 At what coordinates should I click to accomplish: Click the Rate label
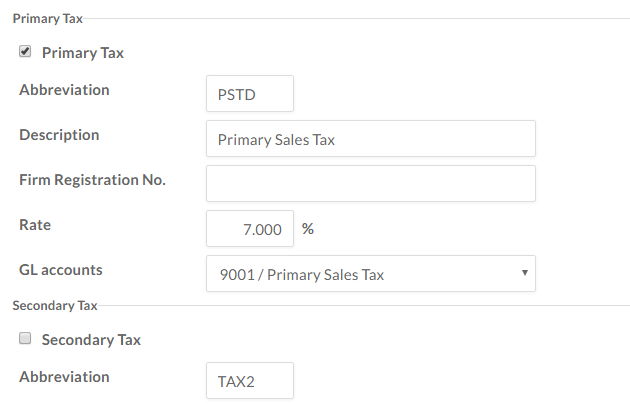[35, 225]
